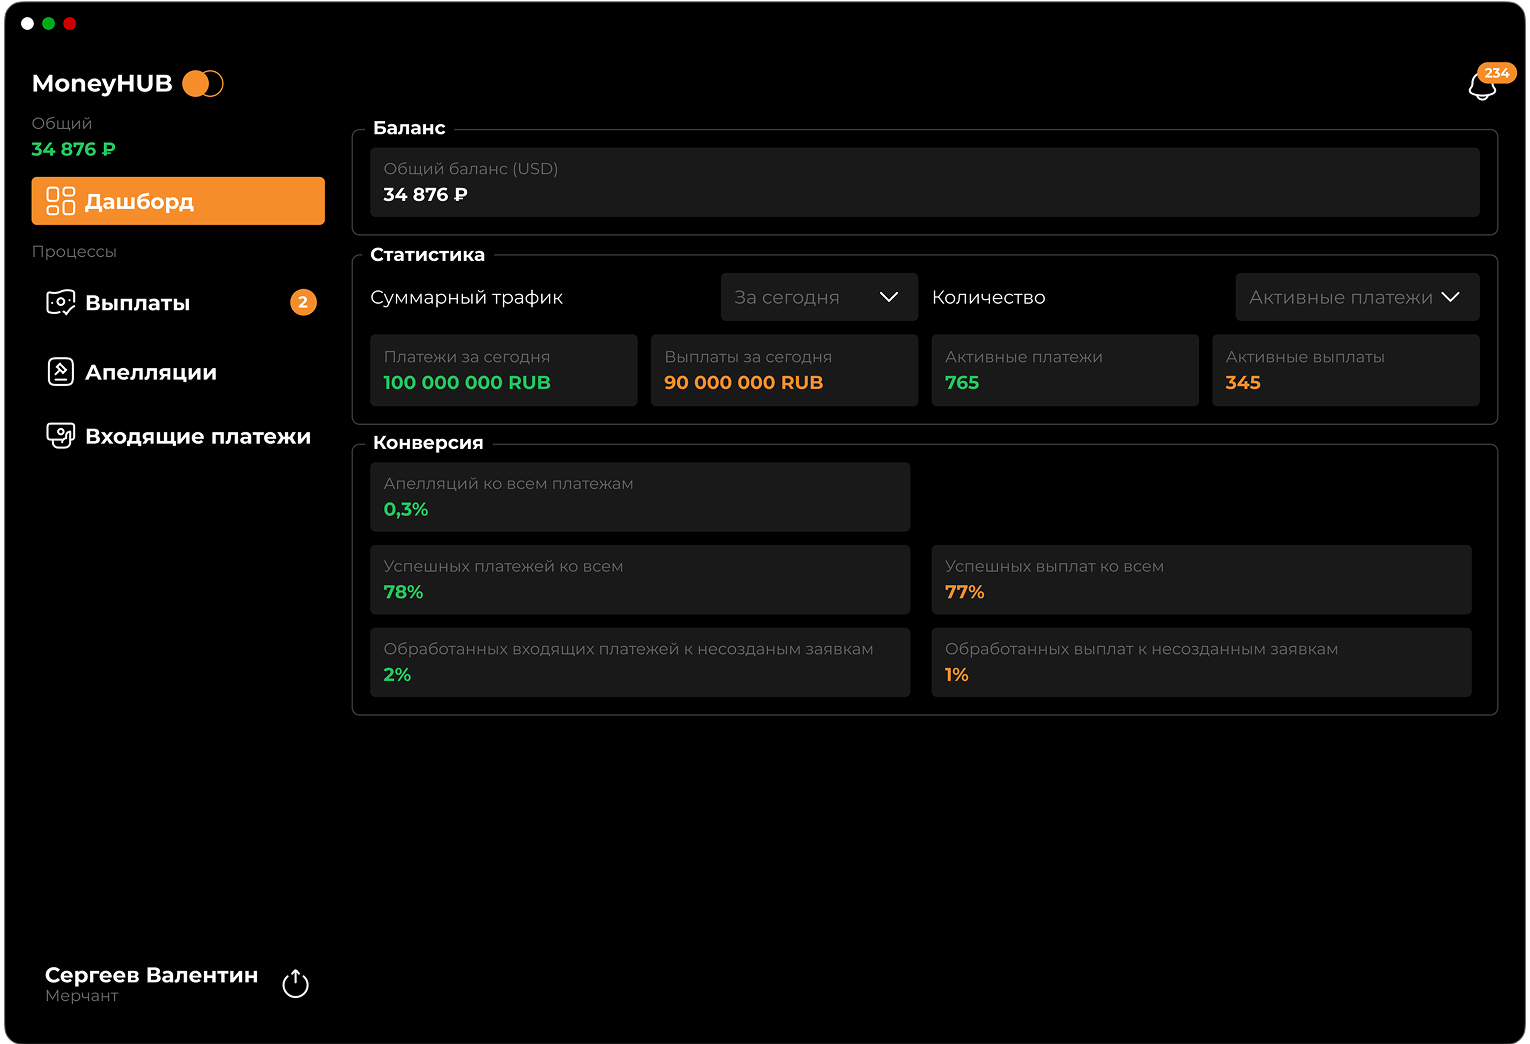Go to Входящие платежи section

[x=198, y=436]
